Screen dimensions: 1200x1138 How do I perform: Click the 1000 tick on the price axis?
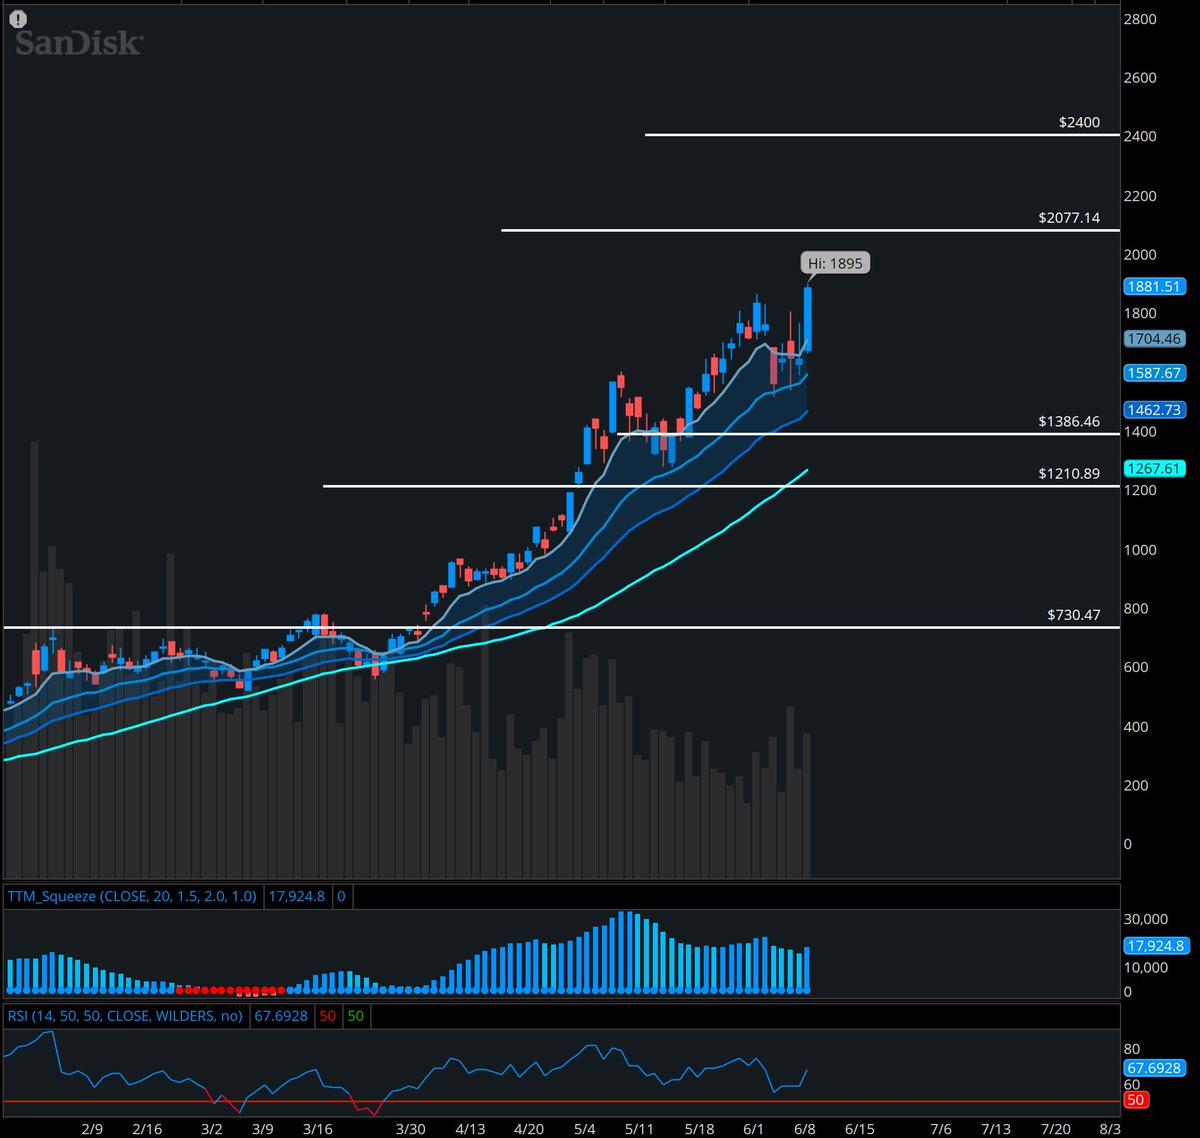pos(1140,550)
